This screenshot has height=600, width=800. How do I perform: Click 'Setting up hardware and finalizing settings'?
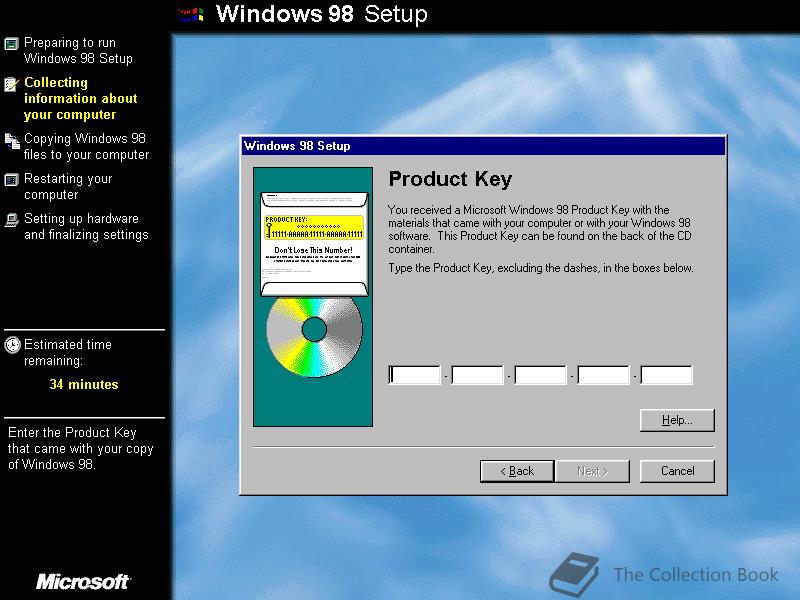[x=86, y=227]
